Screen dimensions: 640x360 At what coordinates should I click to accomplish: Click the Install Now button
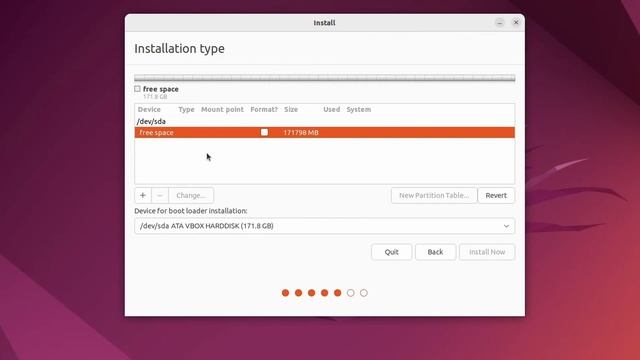pyautogui.click(x=487, y=252)
